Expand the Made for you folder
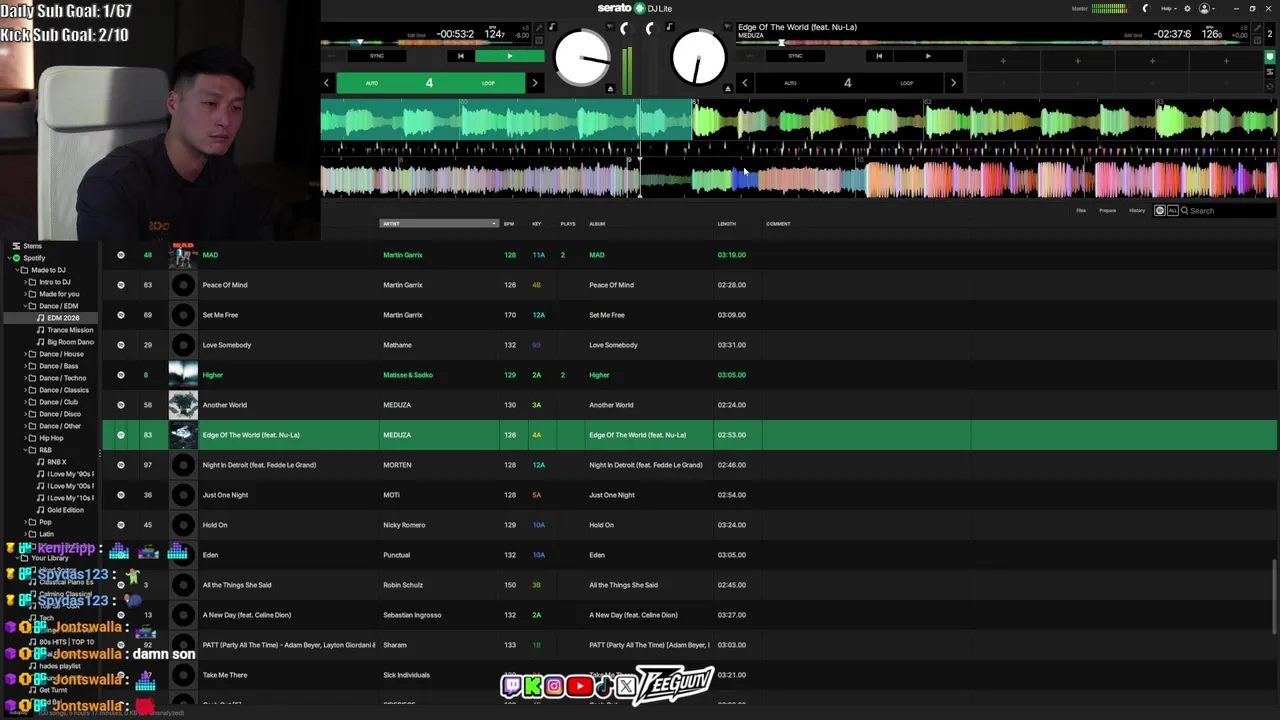This screenshot has height=720, width=1280. pos(24,294)
